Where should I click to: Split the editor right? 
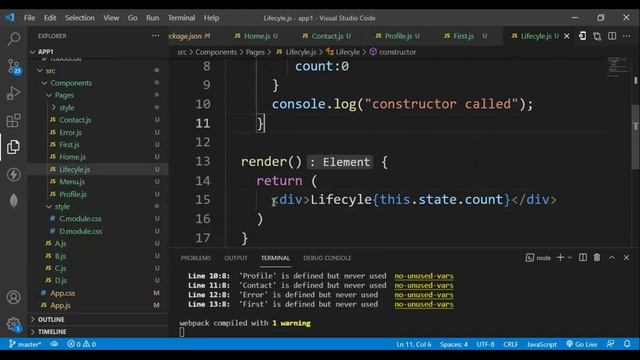[x=612, y=36]
